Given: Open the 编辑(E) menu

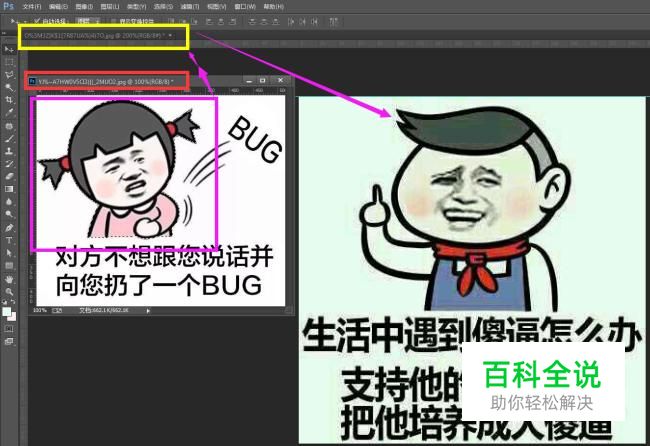Looking at the screenshot, I should [x=58, y=7].
